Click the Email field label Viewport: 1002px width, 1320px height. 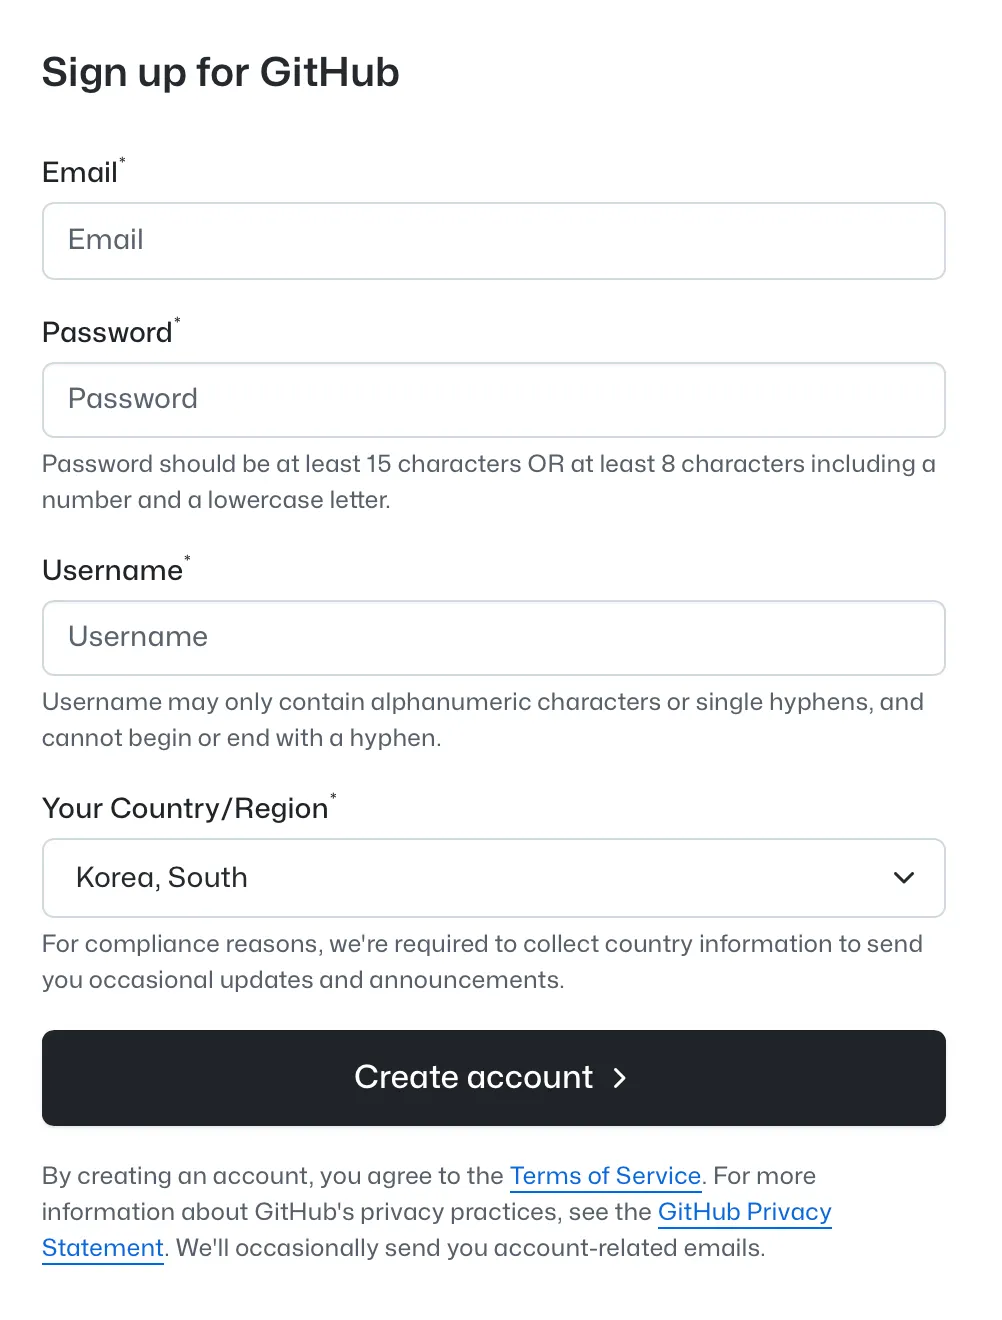[80, 173]
